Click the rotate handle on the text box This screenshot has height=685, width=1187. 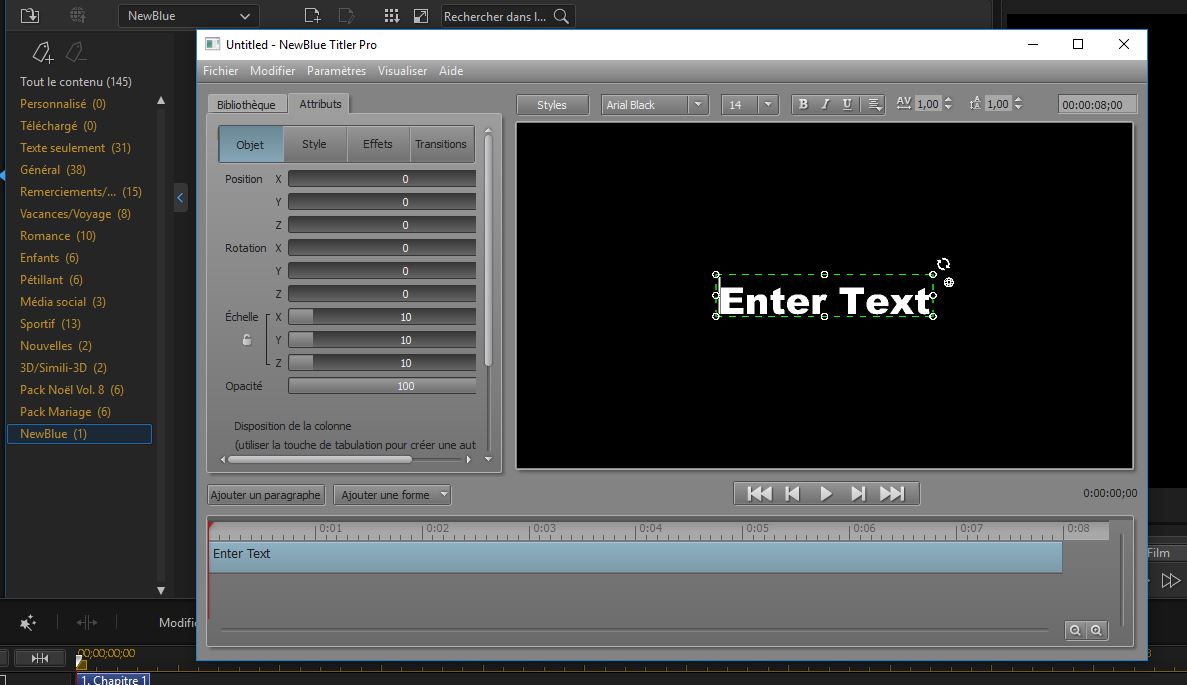tap(943, 264)
